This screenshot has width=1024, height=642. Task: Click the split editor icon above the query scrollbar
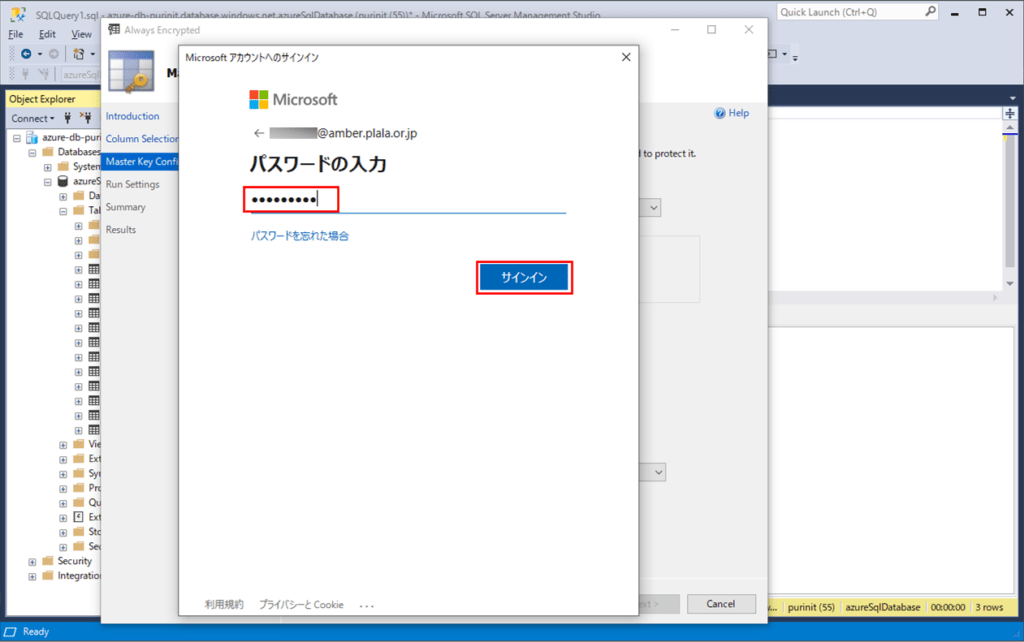pyautogui.click(x=1010, y=113)
